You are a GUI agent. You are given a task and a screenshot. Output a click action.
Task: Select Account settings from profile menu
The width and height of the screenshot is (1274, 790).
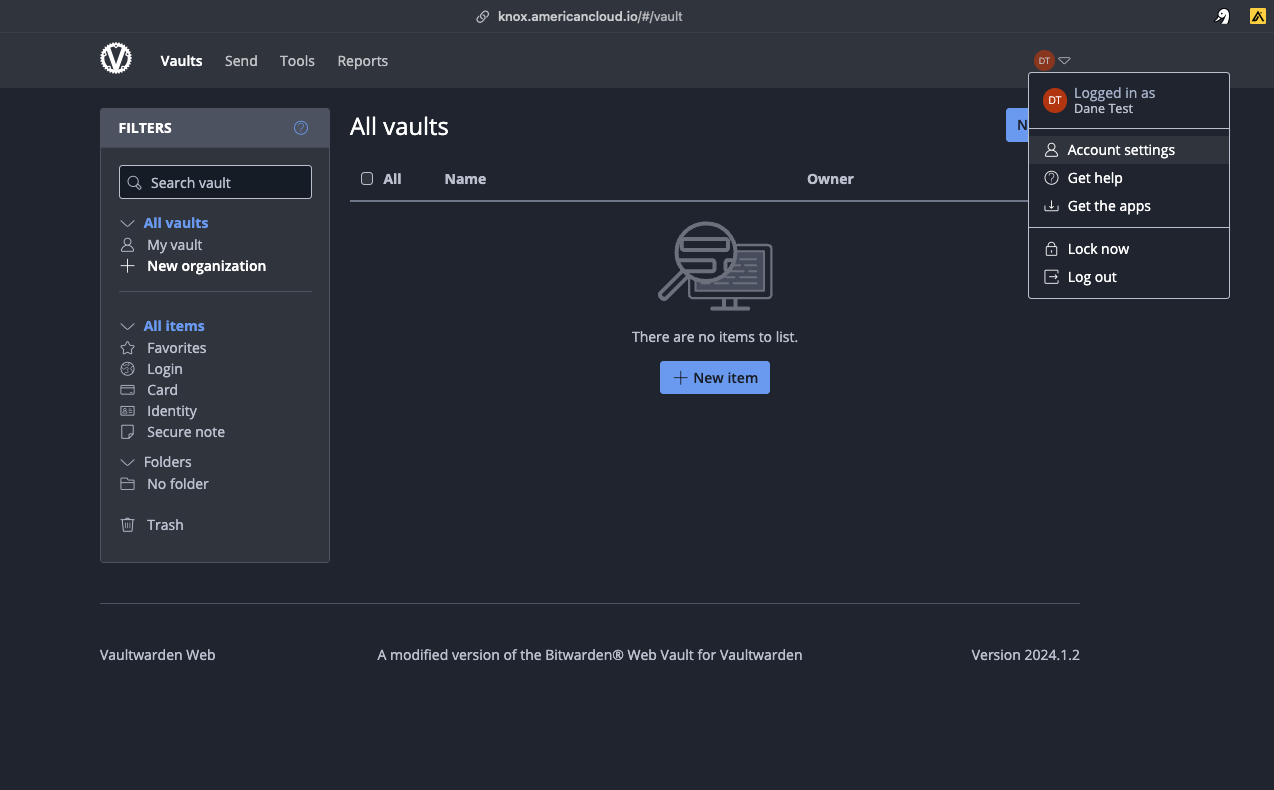click(1120, 150)
